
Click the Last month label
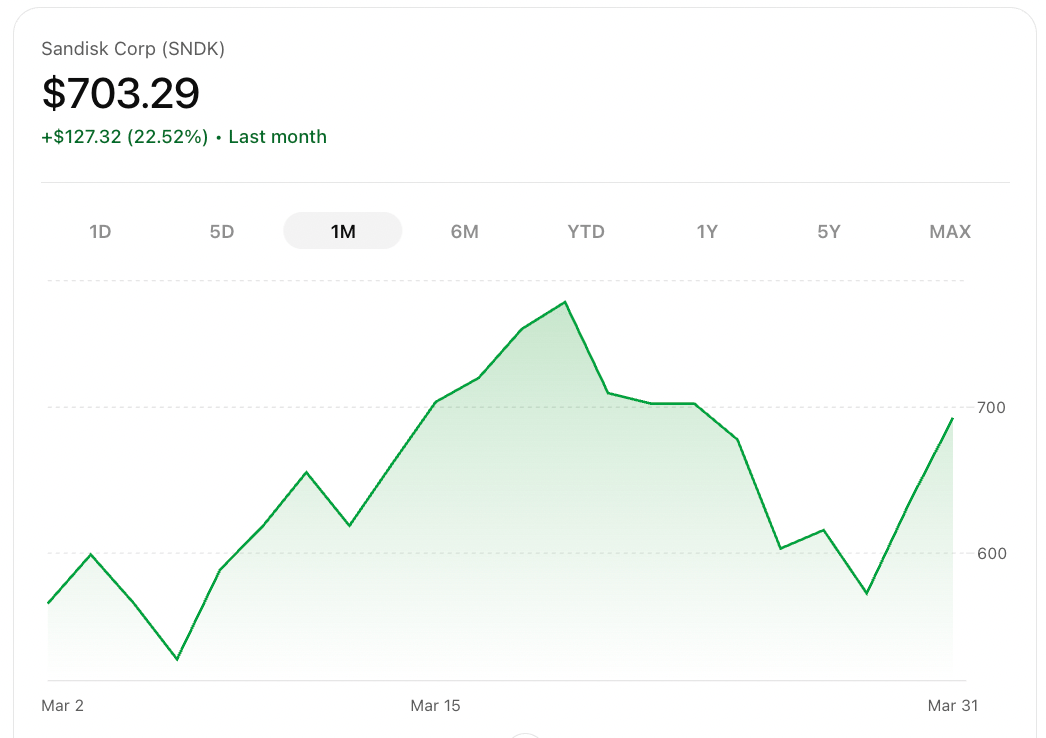click(x=277, y=137)
